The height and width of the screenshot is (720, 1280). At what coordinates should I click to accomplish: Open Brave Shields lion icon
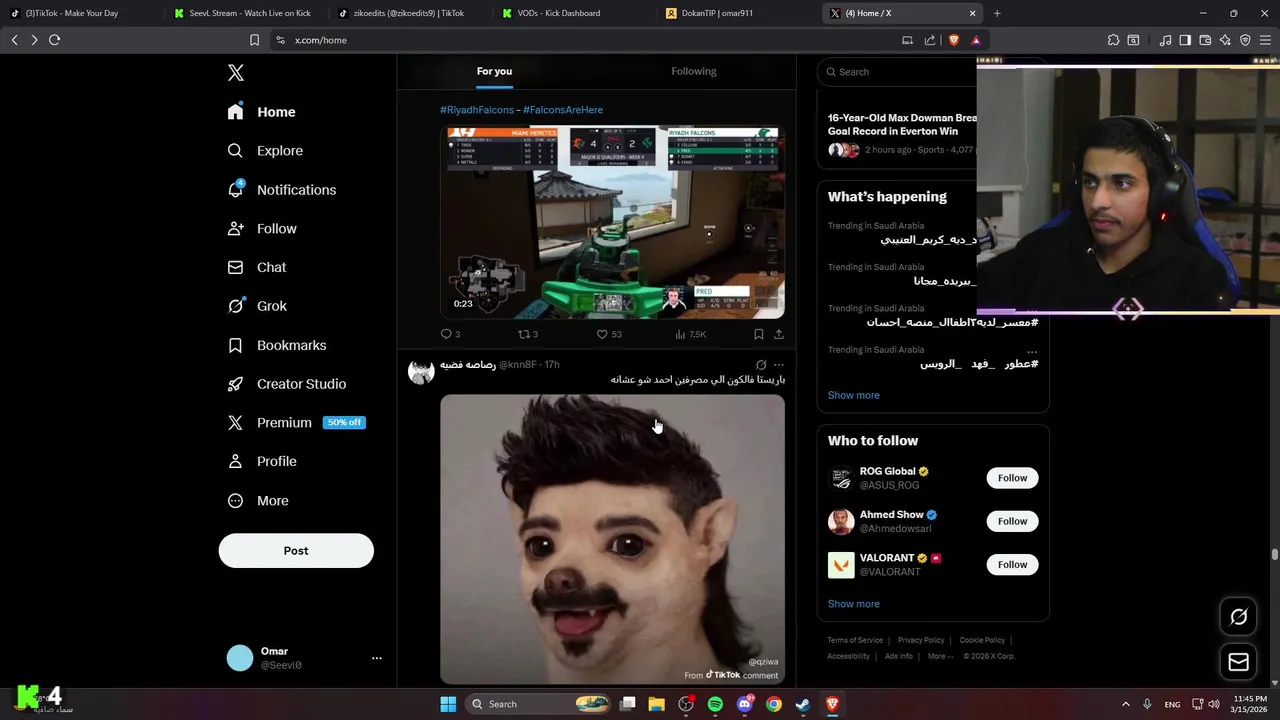click(x=953, y=40)
